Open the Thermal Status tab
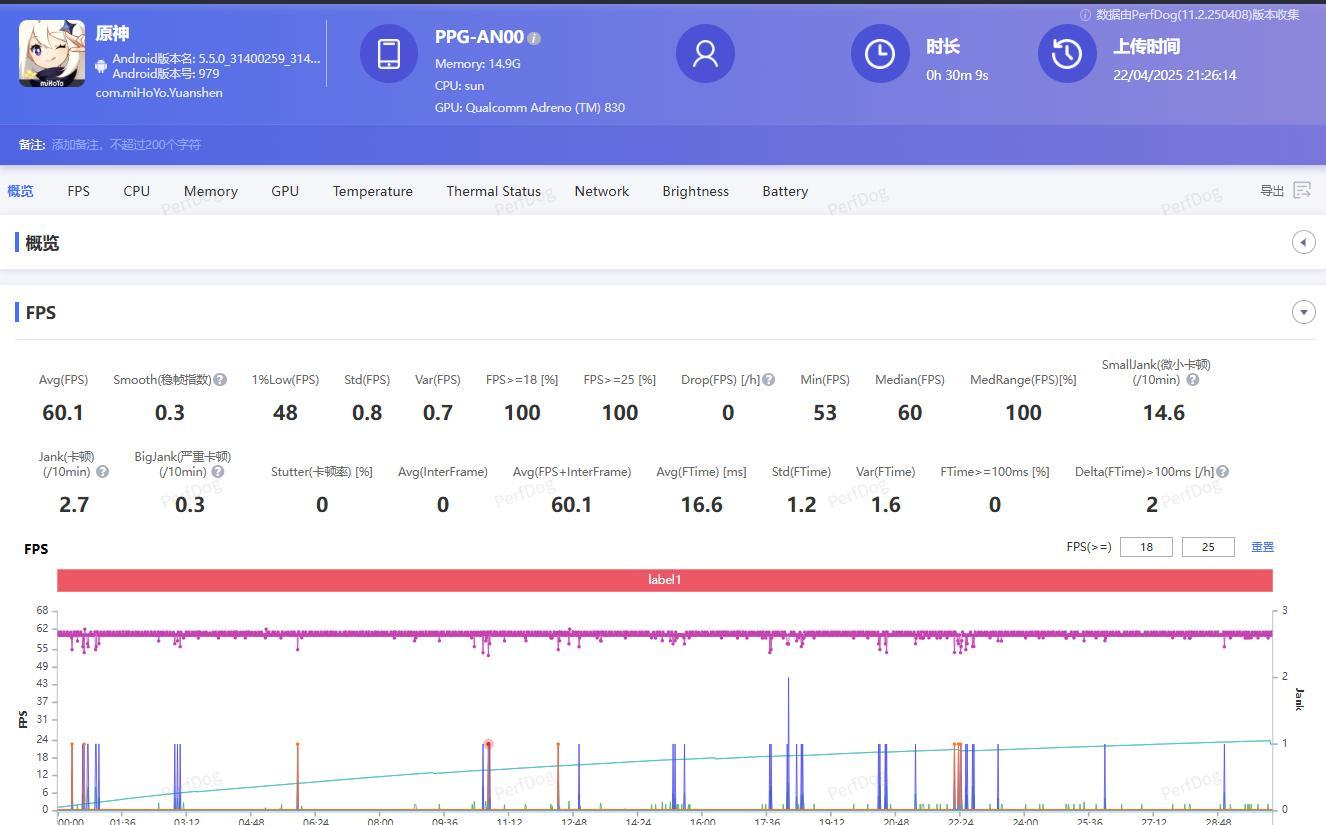 tap(493, 191)
